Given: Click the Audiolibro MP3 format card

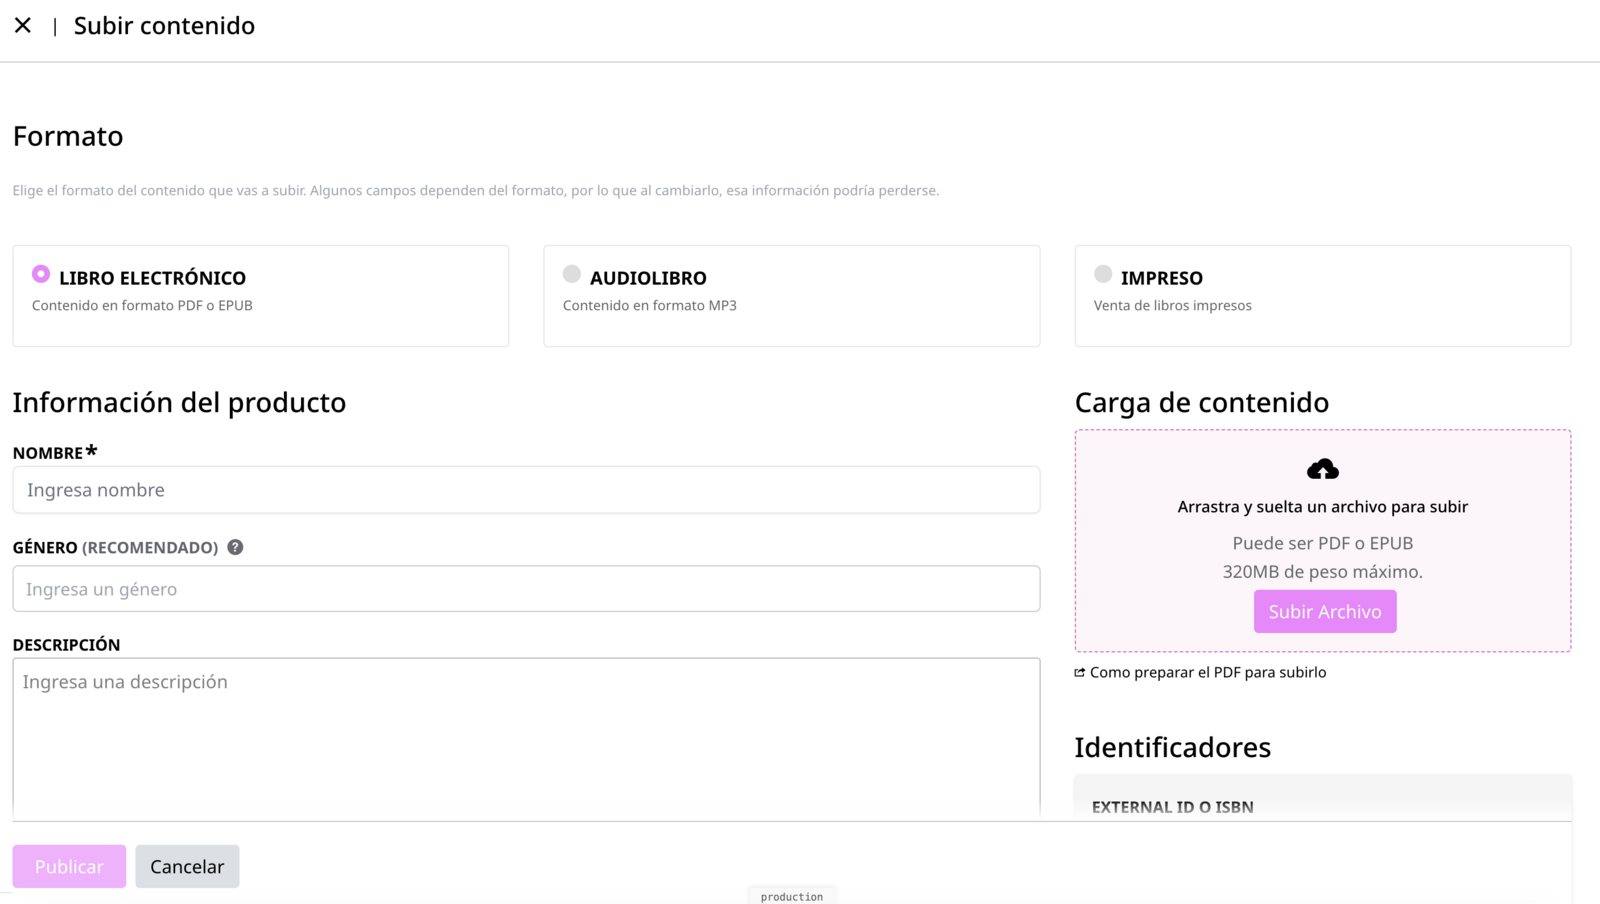Looking at the screenshot, I should point(792,296).
